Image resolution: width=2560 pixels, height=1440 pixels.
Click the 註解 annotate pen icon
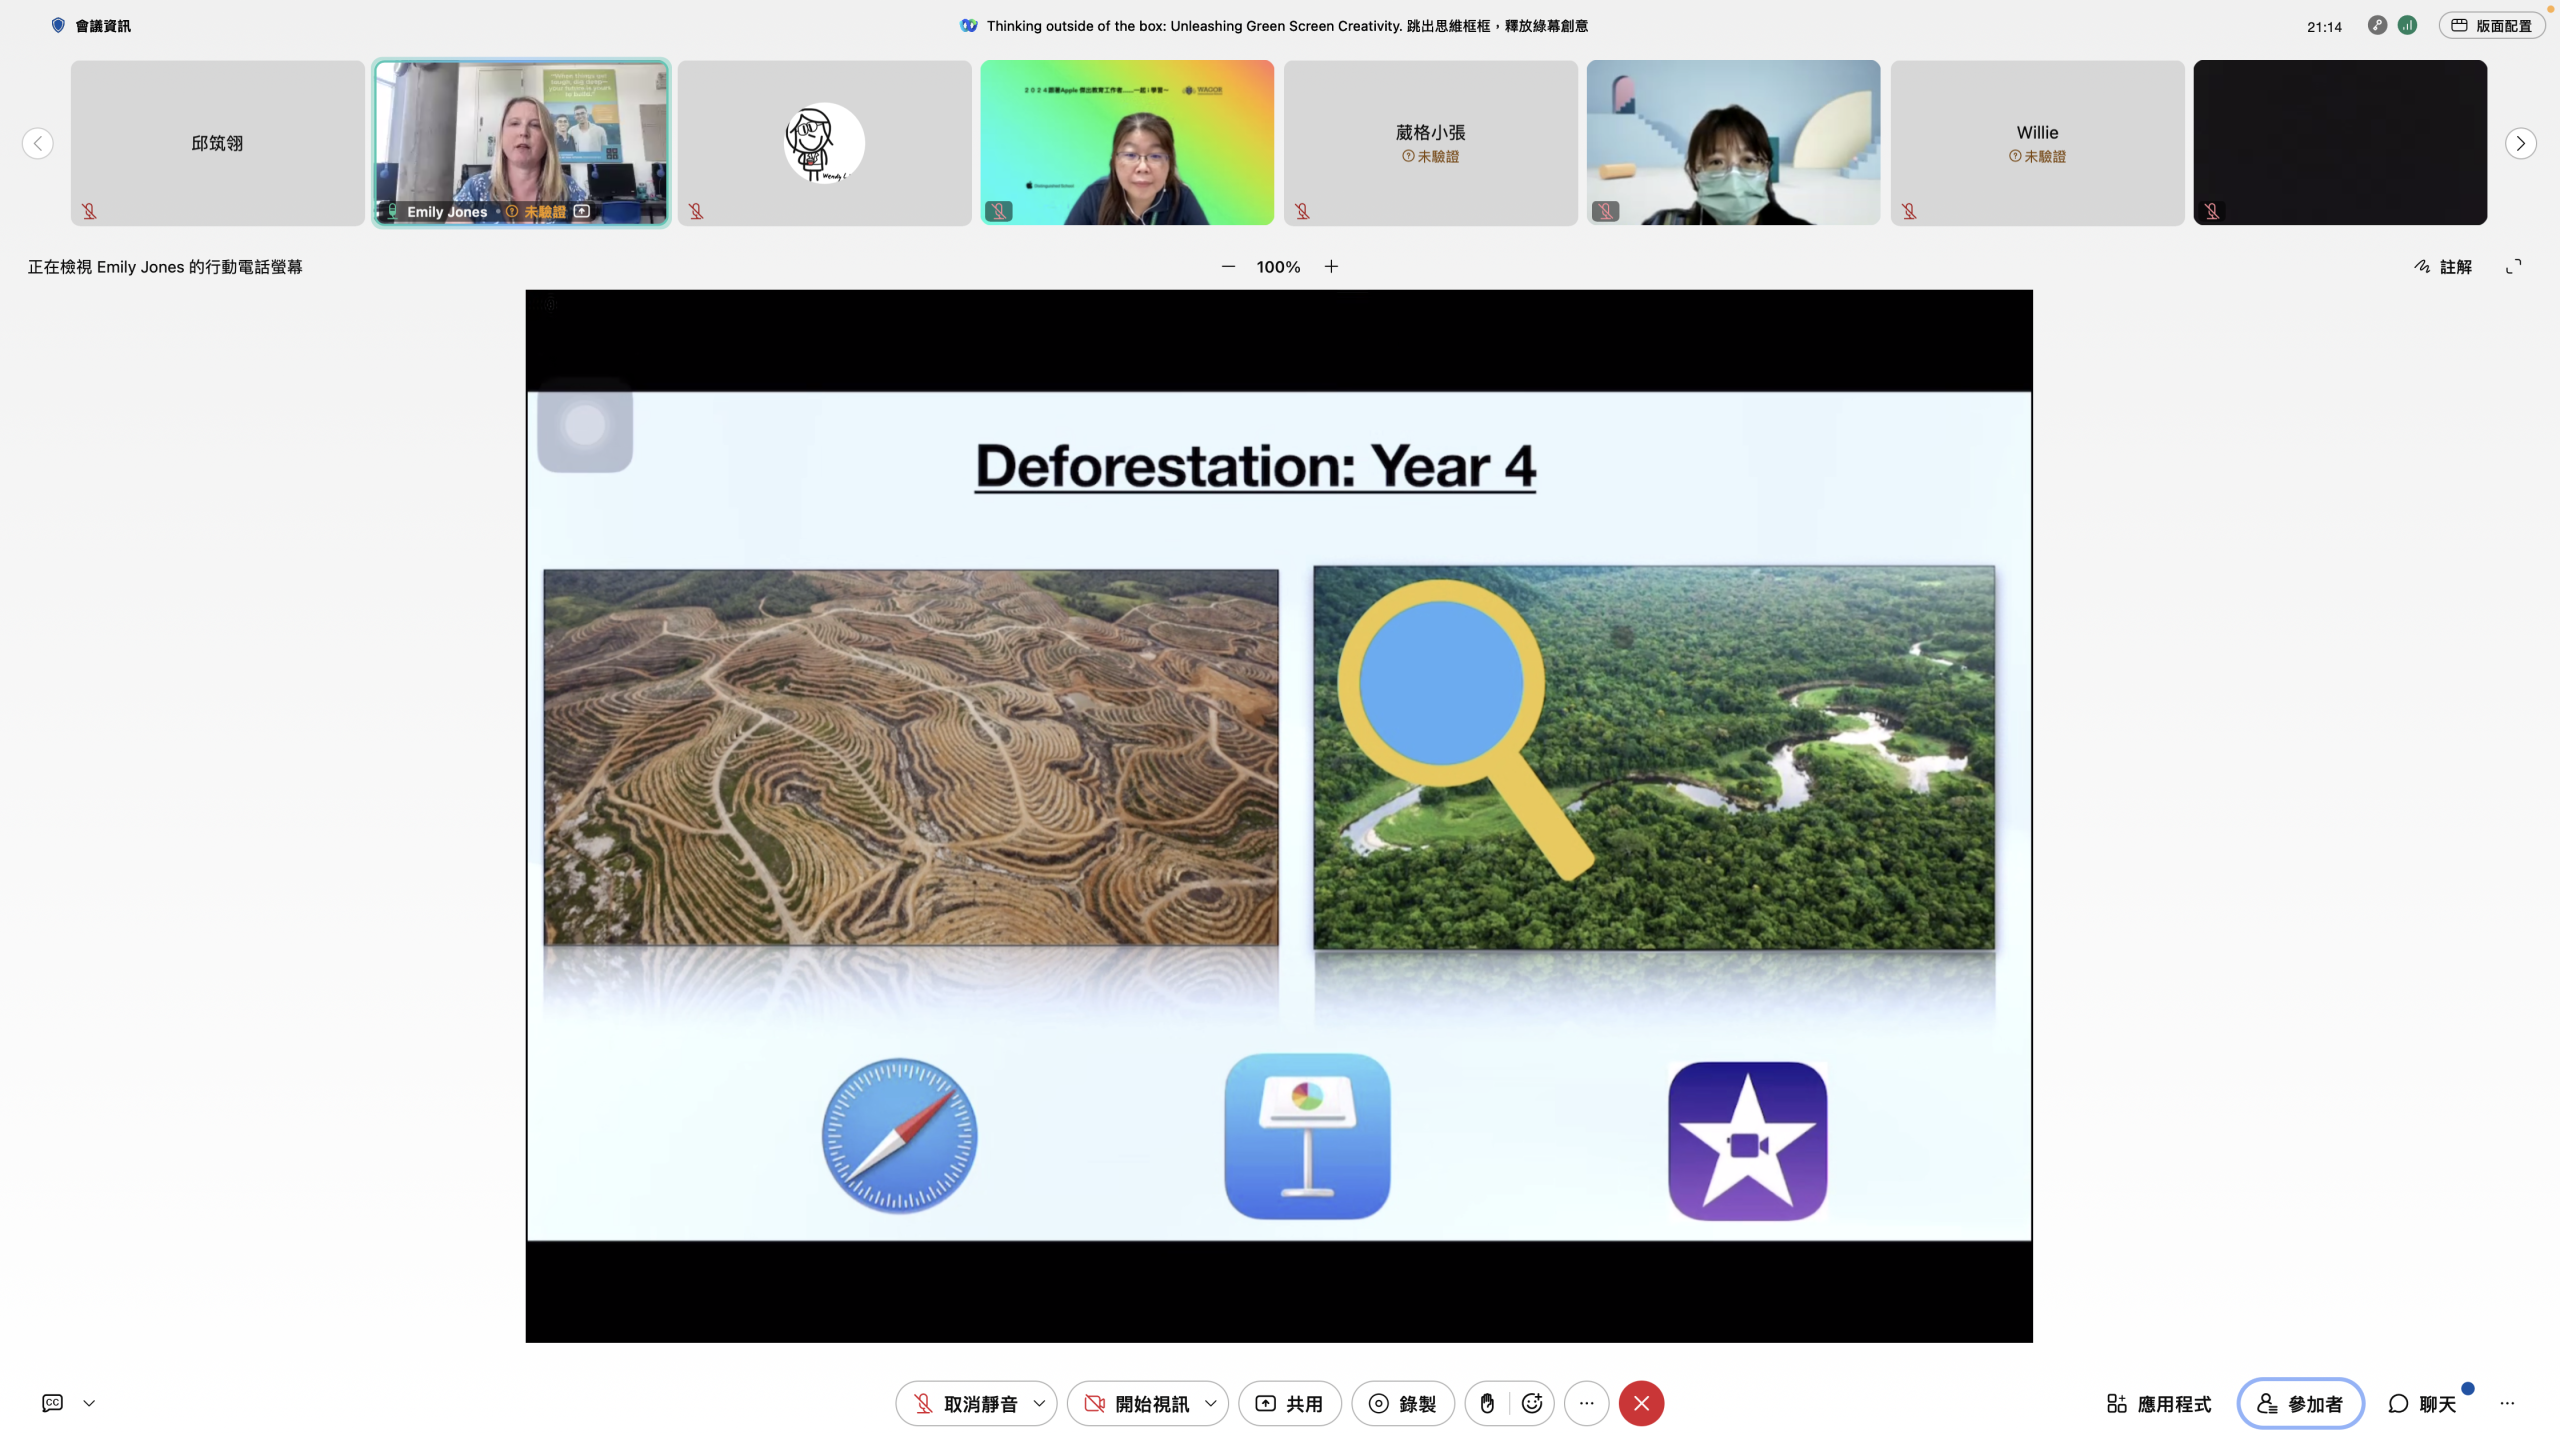pos(2422,266)
